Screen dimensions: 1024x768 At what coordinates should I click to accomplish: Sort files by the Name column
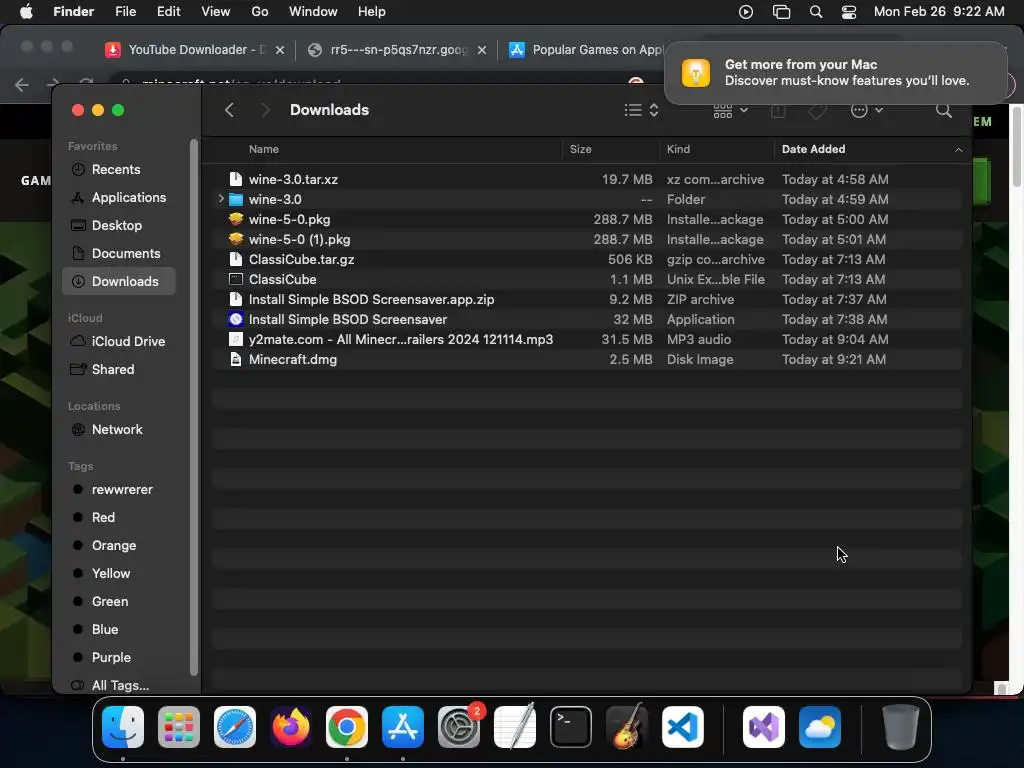[263, 149]
